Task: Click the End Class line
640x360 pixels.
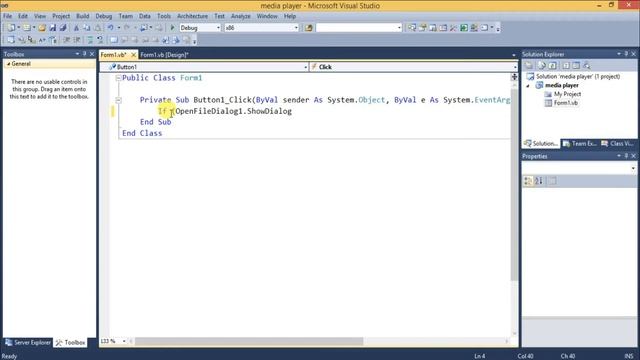Action: click(x=142, y=133)
